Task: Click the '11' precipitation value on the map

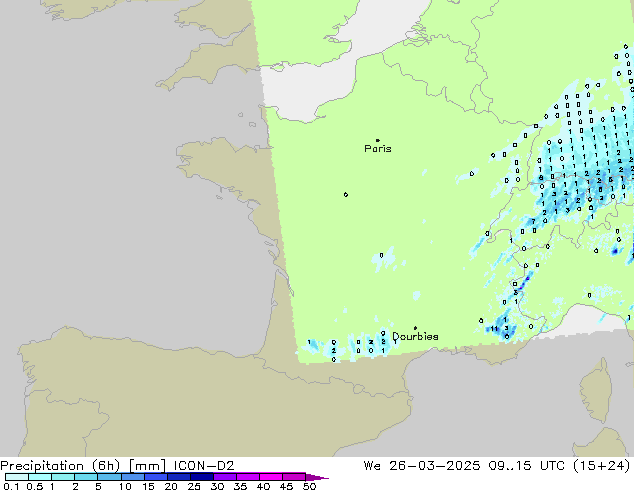Action: tap(494, 329)
